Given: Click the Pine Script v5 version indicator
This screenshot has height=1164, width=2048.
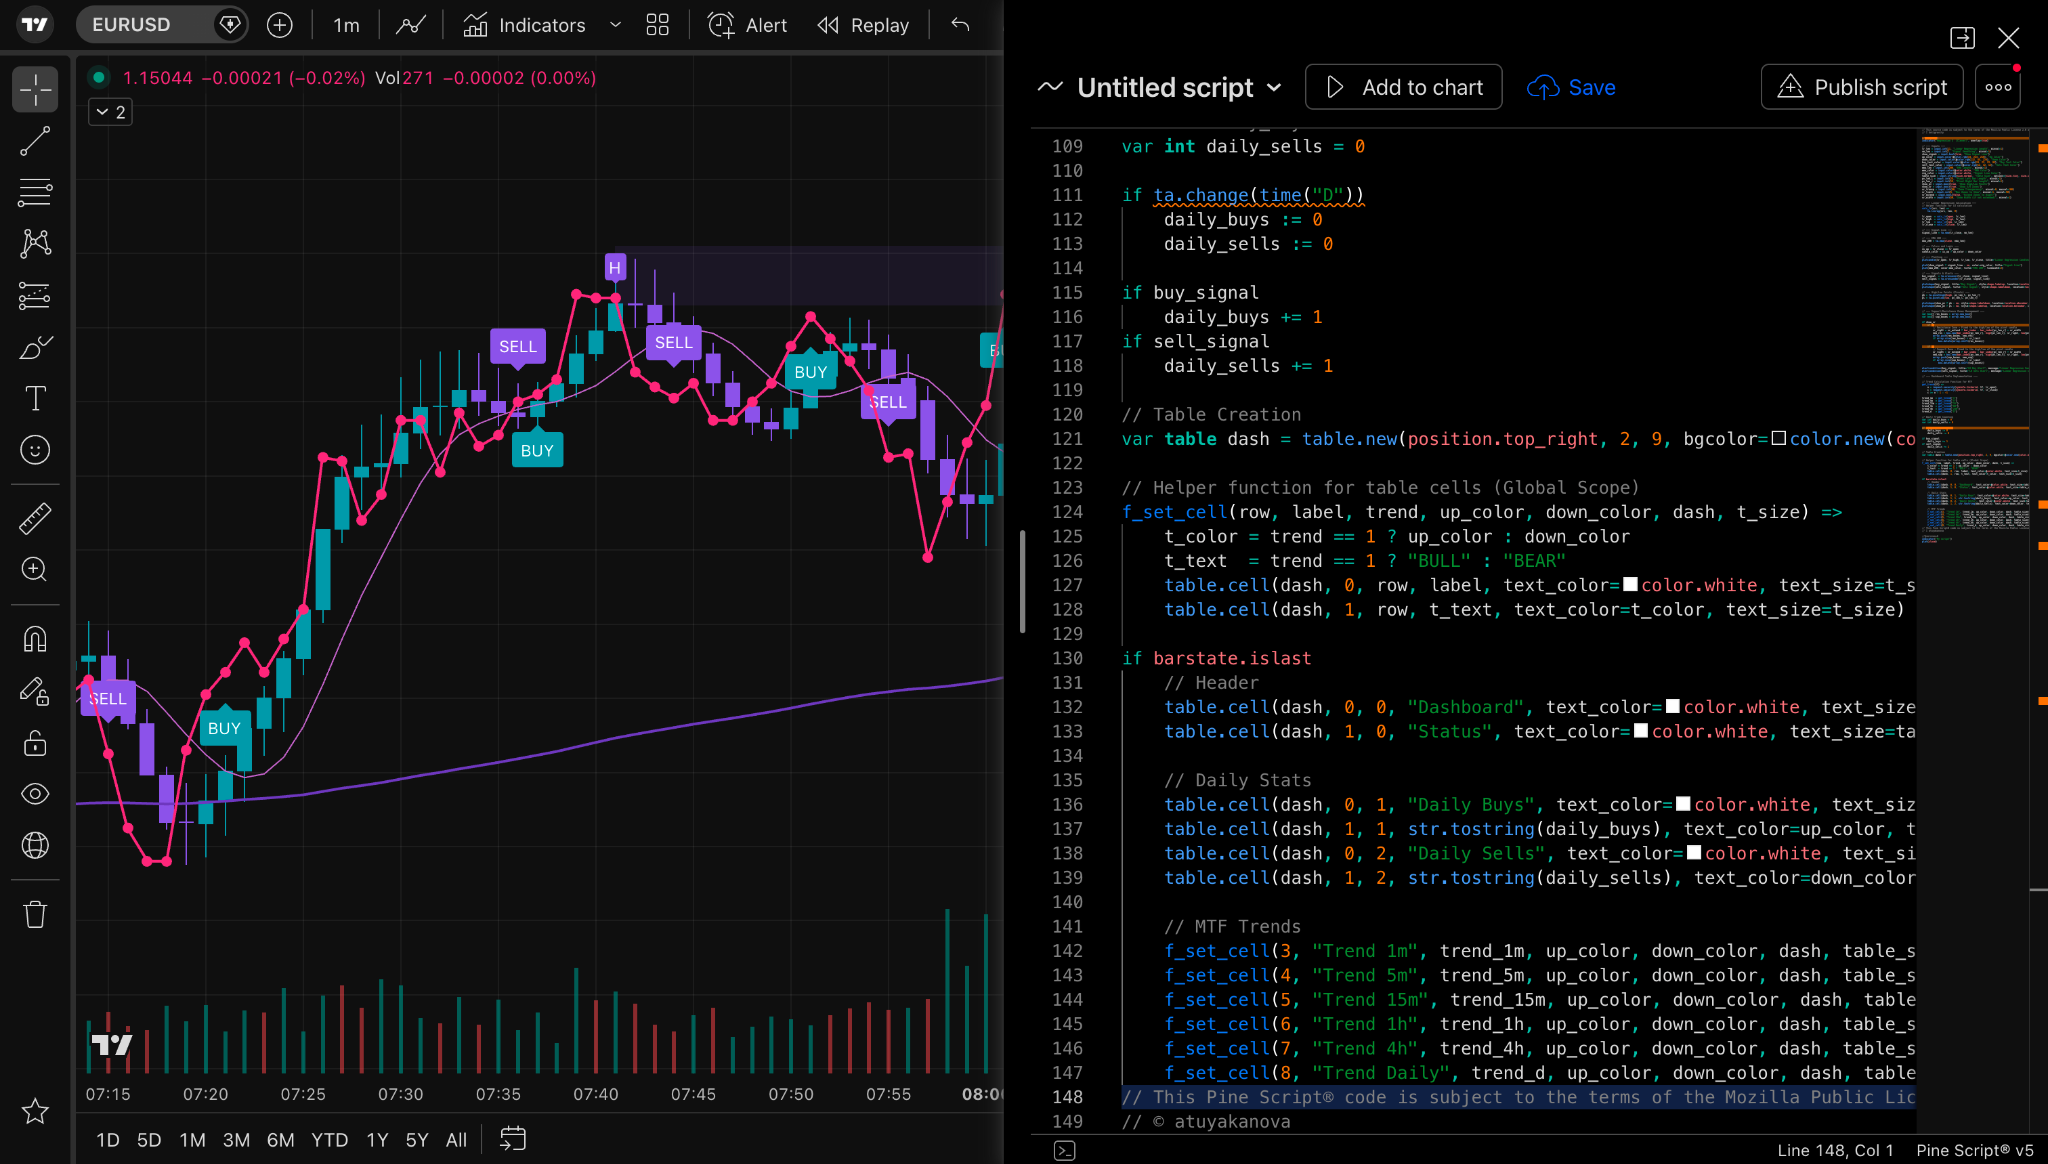Looking at the screenshot, I should (x=1974, y=1151).
